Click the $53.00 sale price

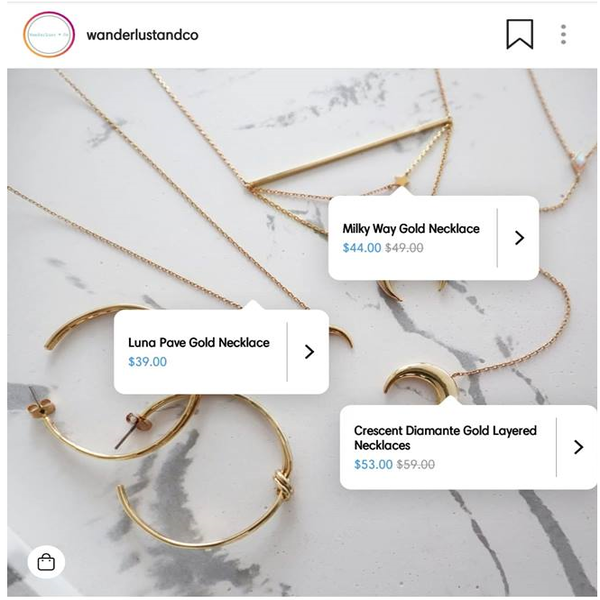click(x=373, y=465)
